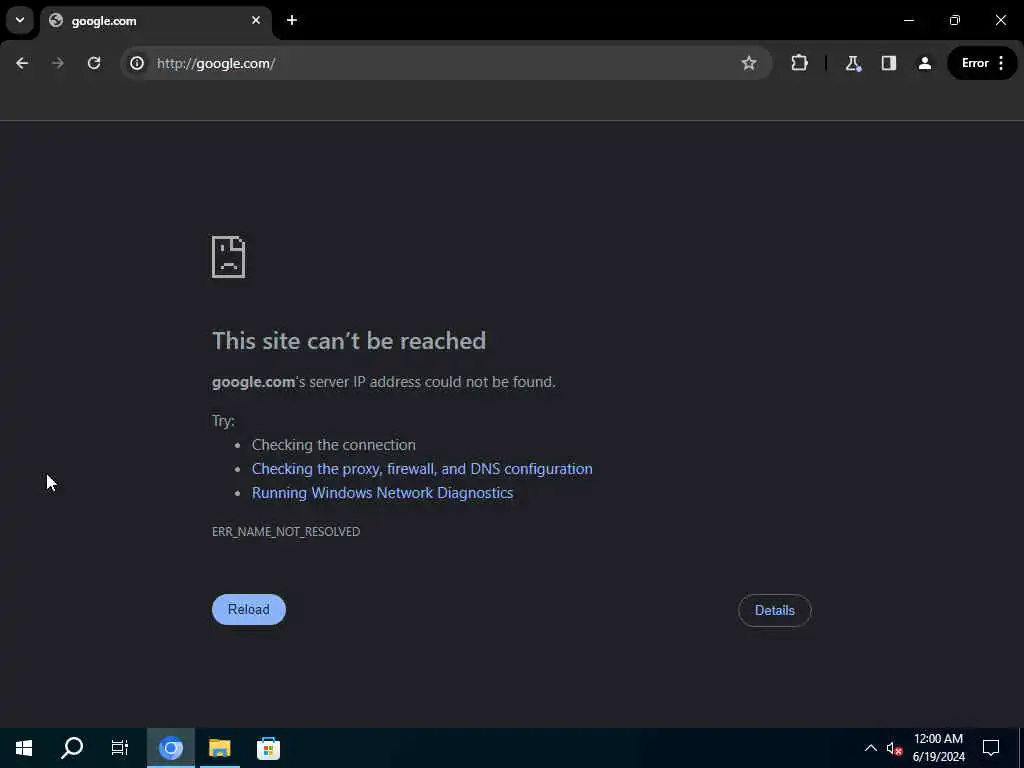The image size is (1024, 768).
Task: Open the Chrome menu showing Error
Action: tap(982, 63)
